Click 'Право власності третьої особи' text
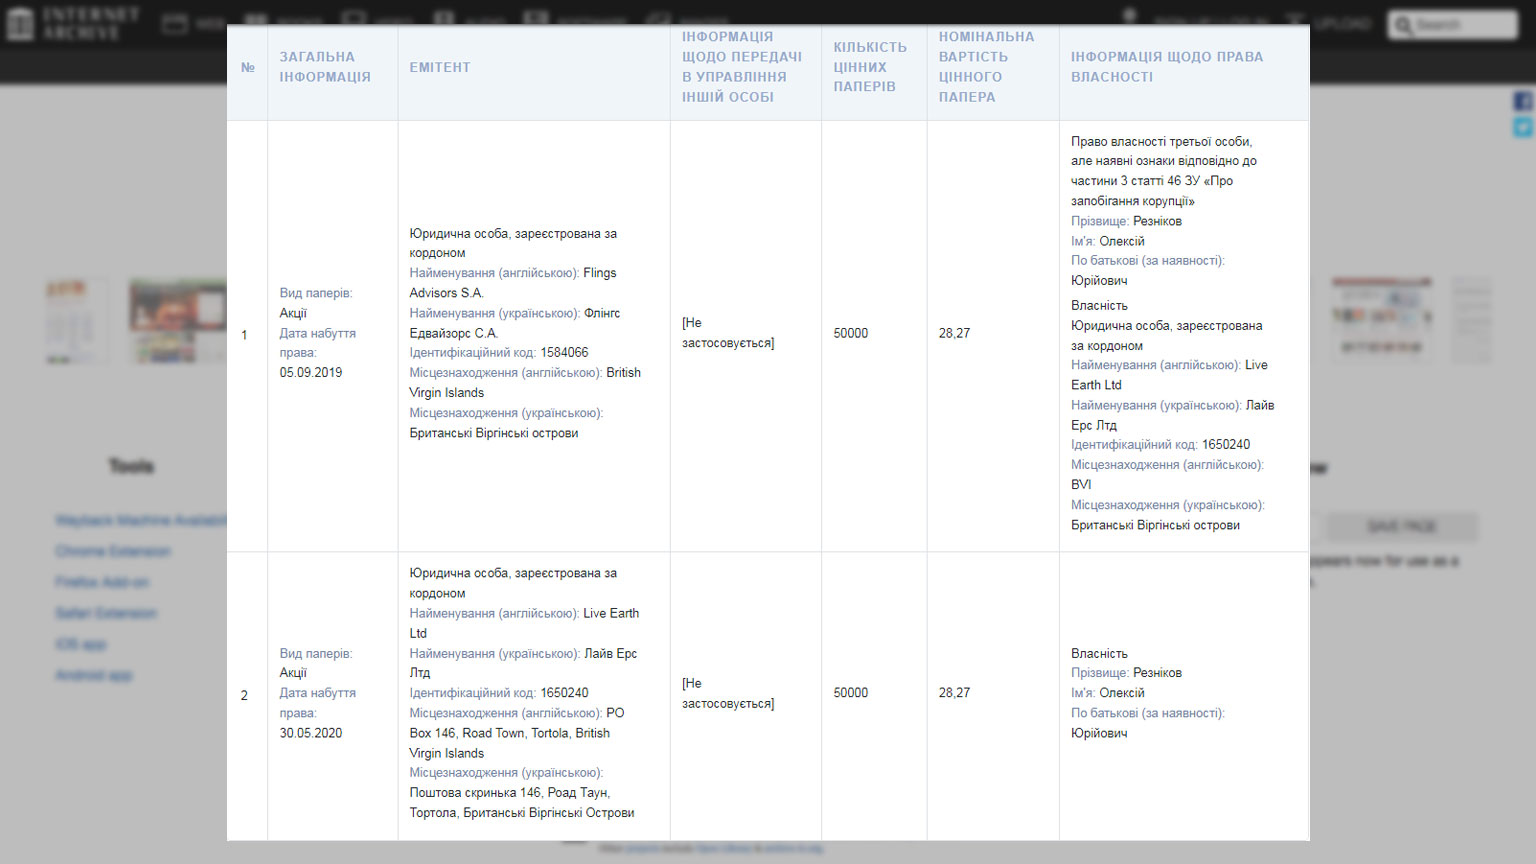 pyautogui.click(x=1161, y=141)
